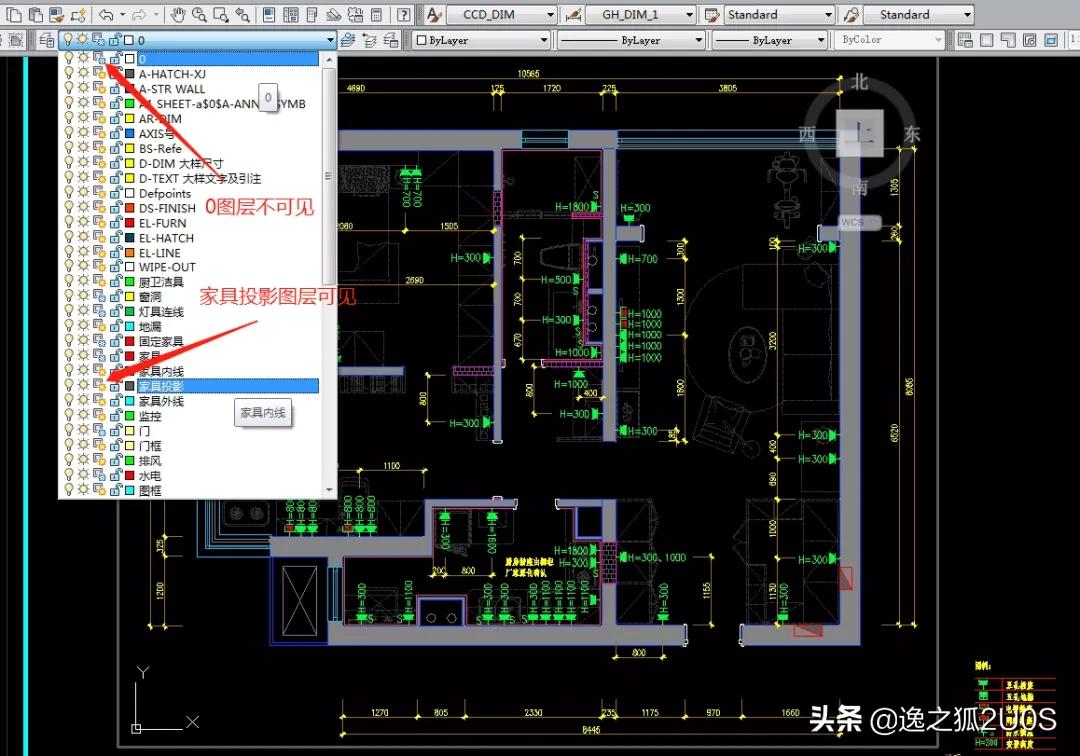Image resolution: width=1080 pixels, height=756 pixels.
Task: Click the Undo arrow icon
Action: pos(106,15)
